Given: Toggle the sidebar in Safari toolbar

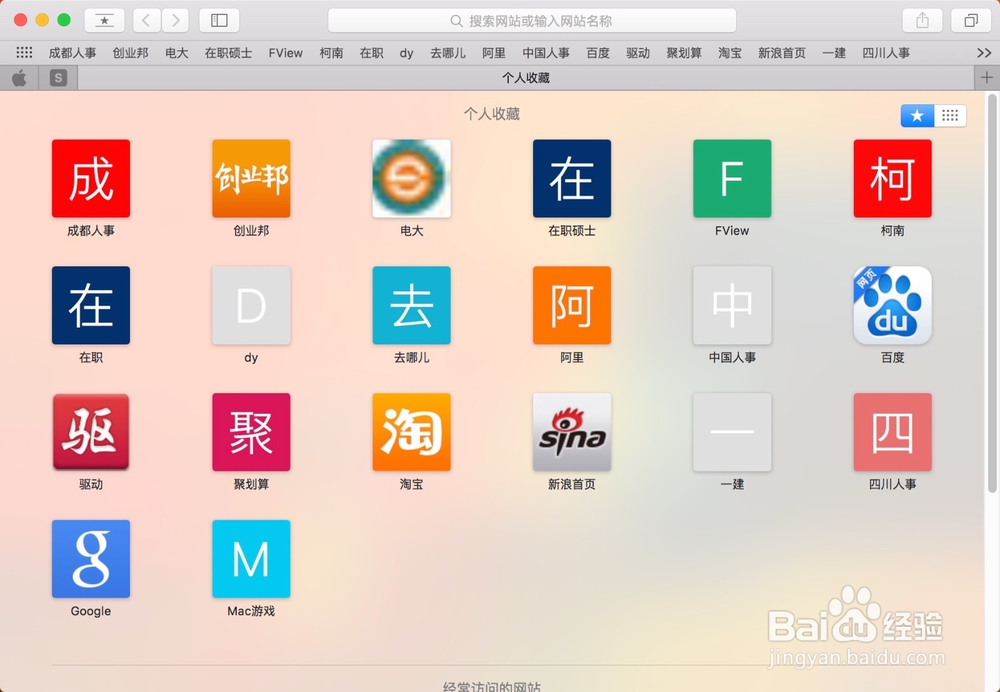Looking at the screenshot, I should point(219,19).
